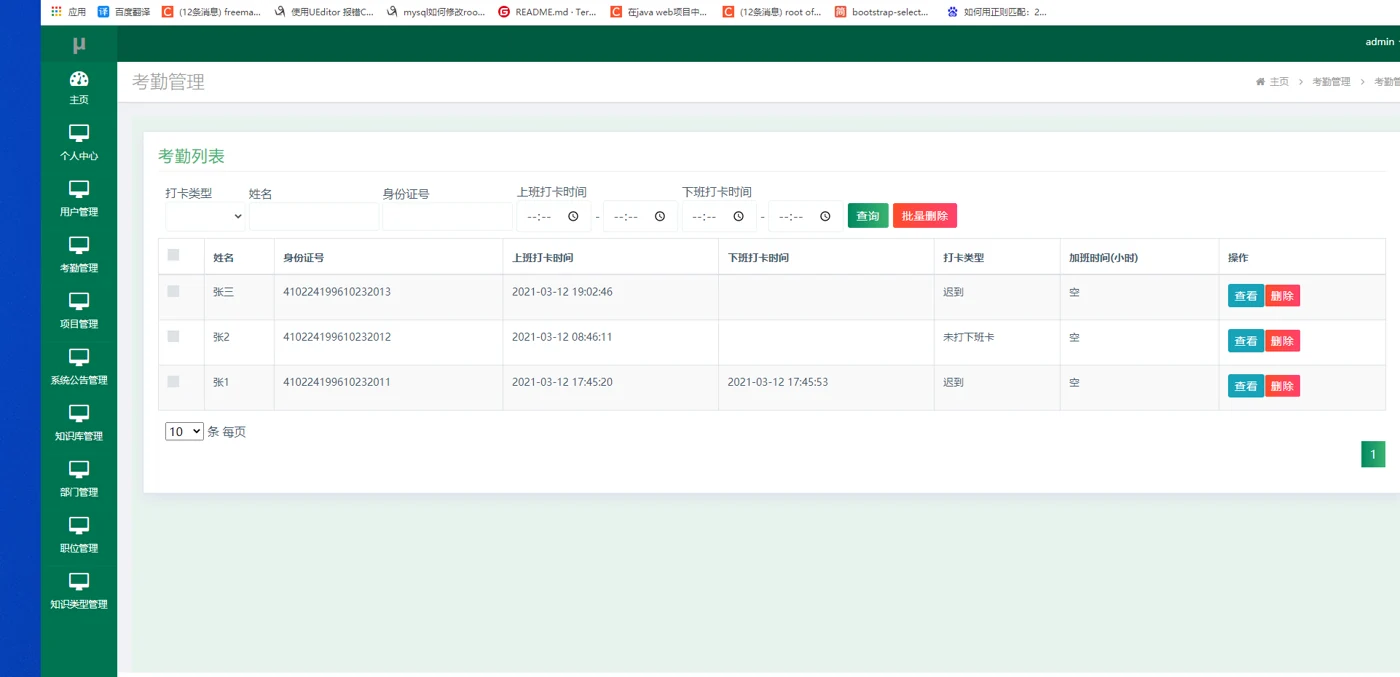Open 部门管理 sidebar icon

point(79,469)
